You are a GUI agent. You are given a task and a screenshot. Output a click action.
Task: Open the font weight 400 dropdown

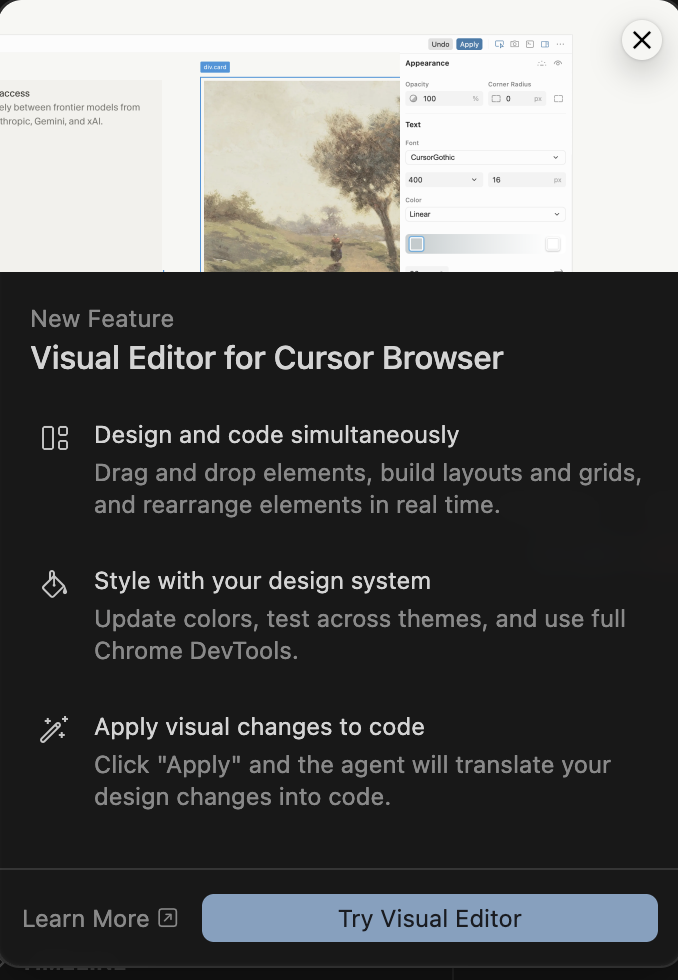[444, 180]
